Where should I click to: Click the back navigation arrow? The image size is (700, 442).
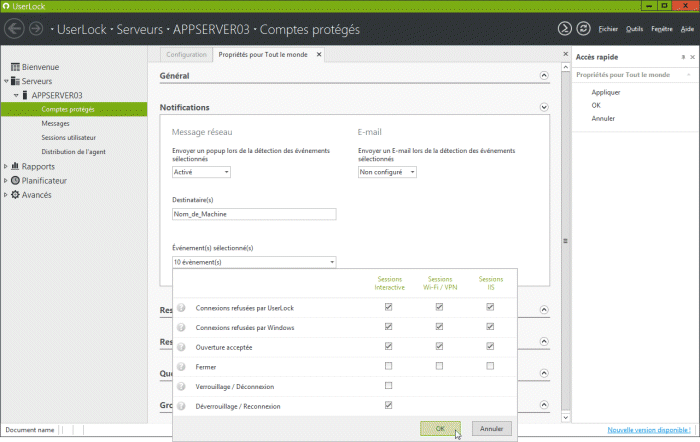click(x=14, y=29)
